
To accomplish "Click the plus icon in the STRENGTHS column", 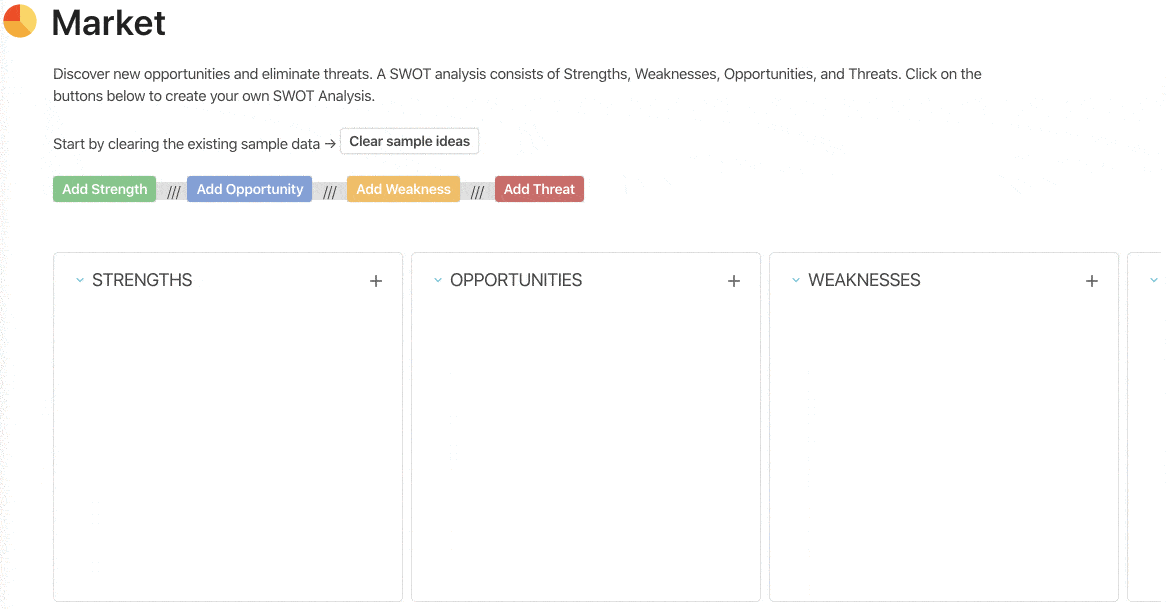I will (x=376, y=281).
